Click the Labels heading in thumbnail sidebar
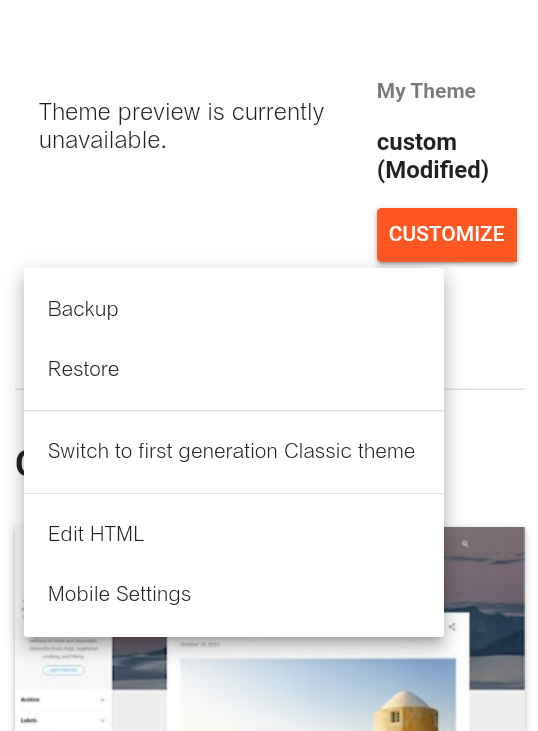Image resolution: width=538 pixels, height=731 pixels. click(29, 721)
